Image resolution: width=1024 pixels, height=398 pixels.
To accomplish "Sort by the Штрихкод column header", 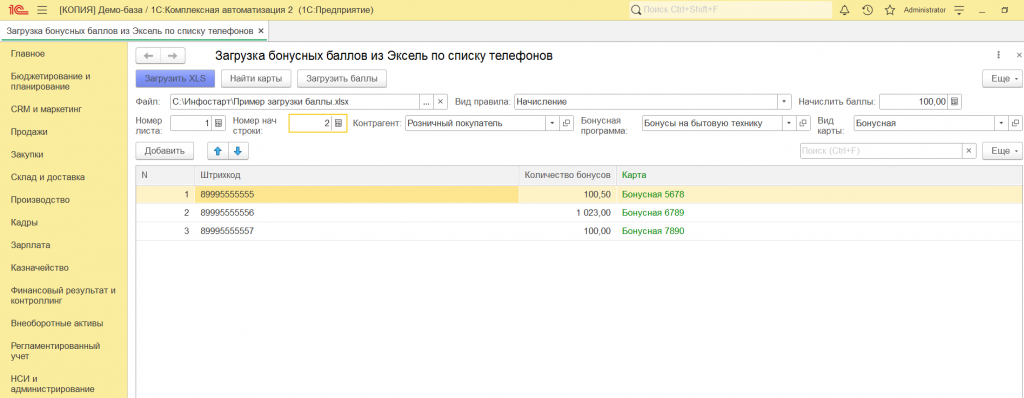I will 357,175.
